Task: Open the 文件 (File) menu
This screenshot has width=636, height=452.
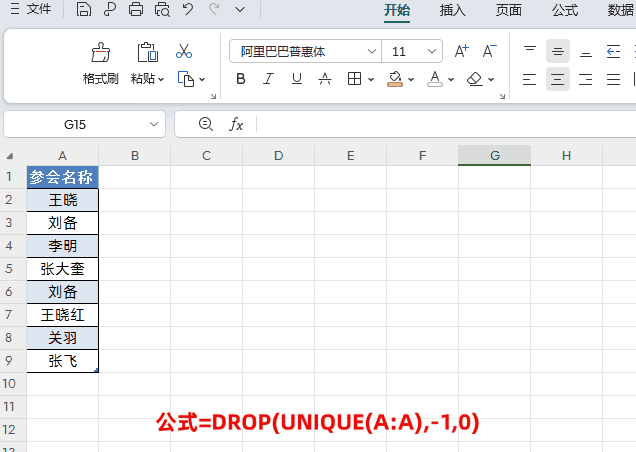Action: pyautogui.click(x=30, y=10)
